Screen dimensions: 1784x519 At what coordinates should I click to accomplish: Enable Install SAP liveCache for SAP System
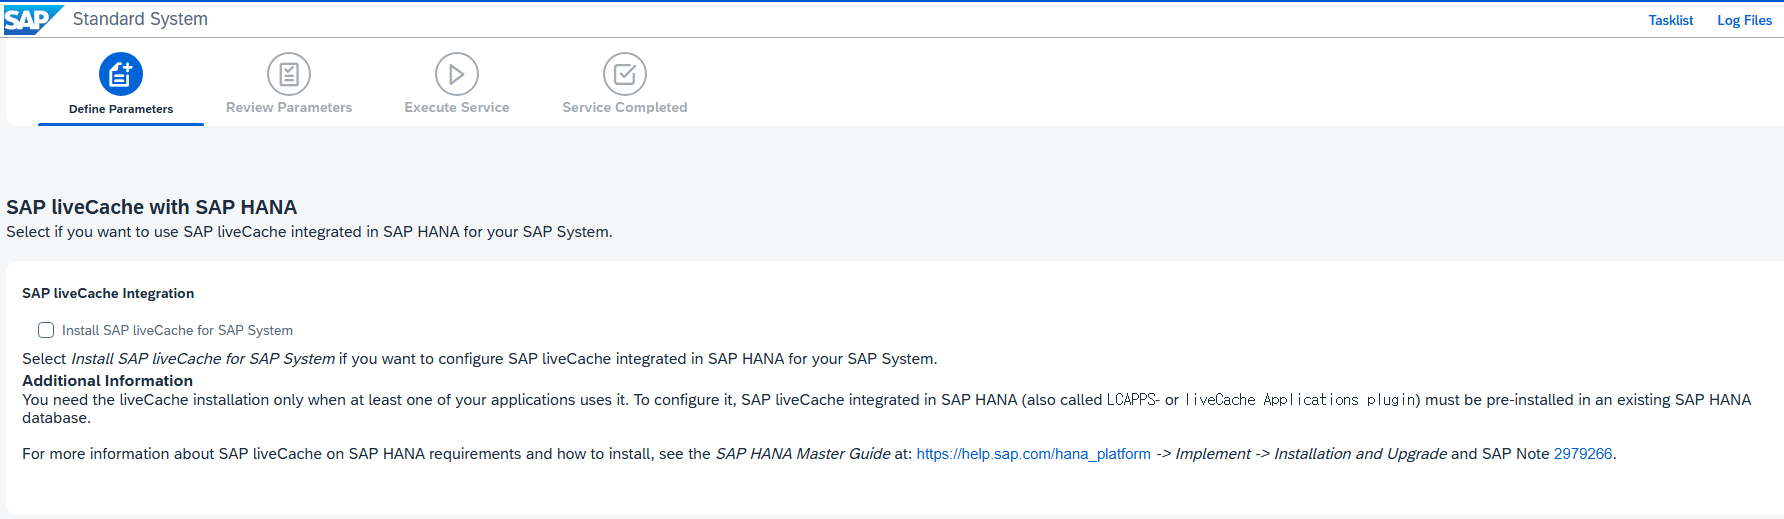click(46, 330)
